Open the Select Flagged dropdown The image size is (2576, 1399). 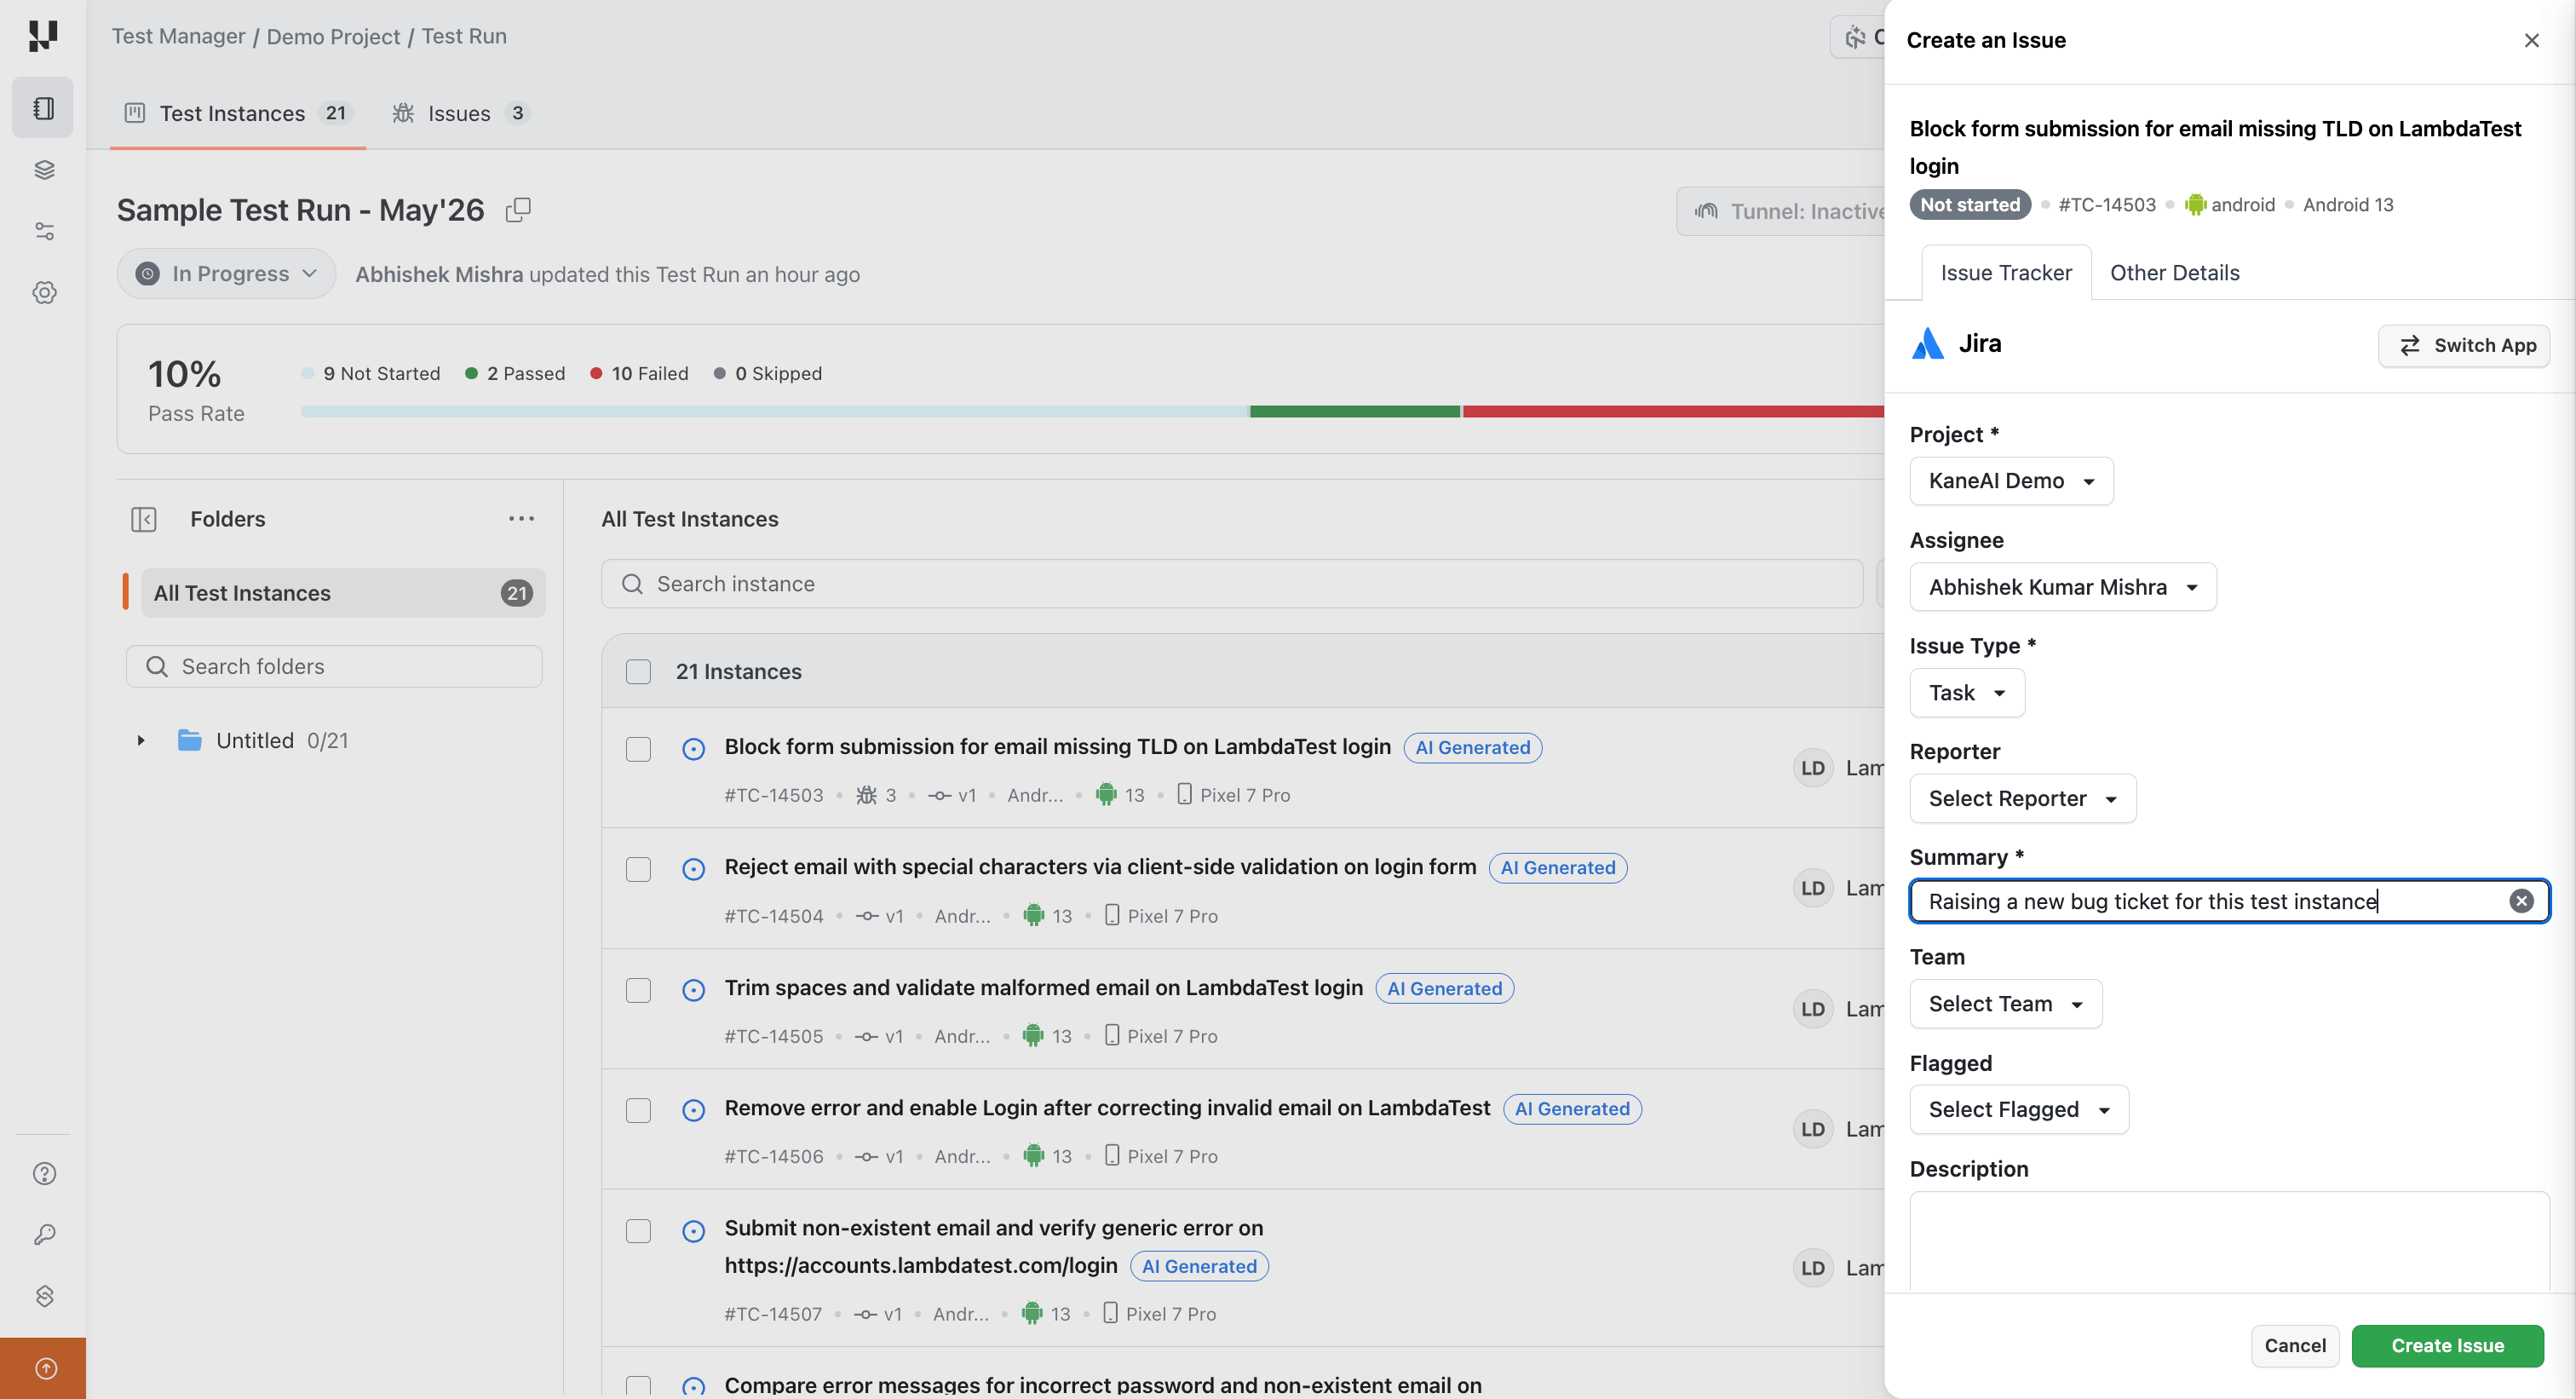pos(2018,1110)
